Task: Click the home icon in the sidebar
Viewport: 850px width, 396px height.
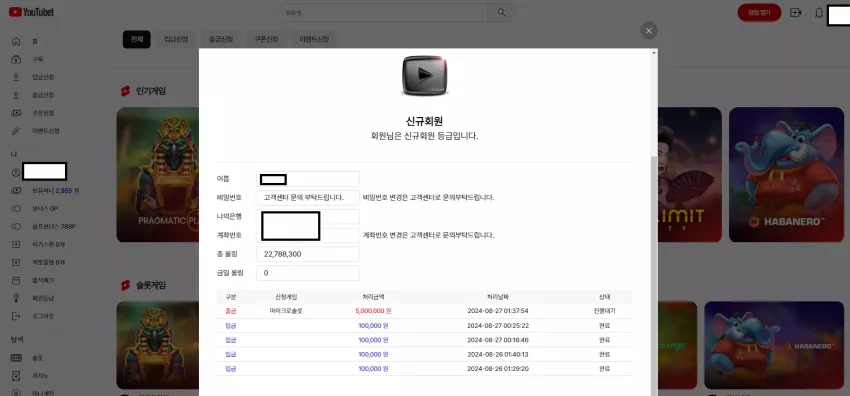Action: pyautogui.click(x=16, y=41)
